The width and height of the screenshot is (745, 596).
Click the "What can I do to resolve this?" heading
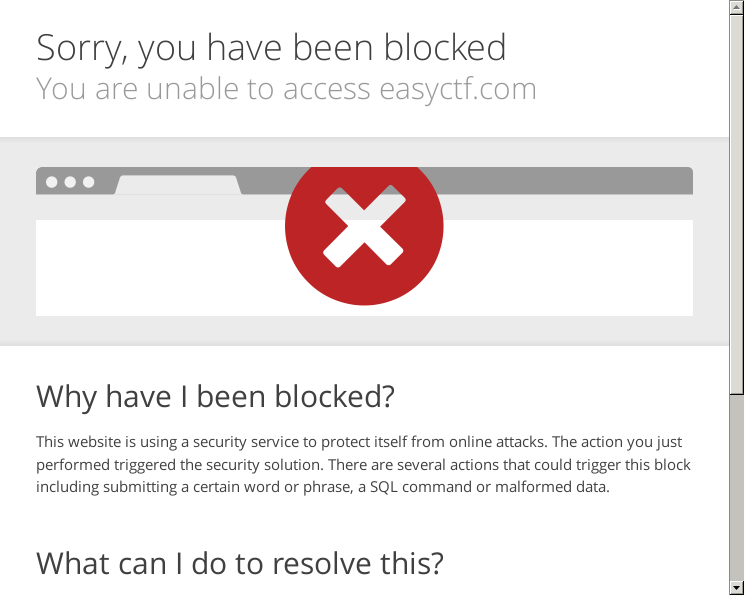coord(239,562)
